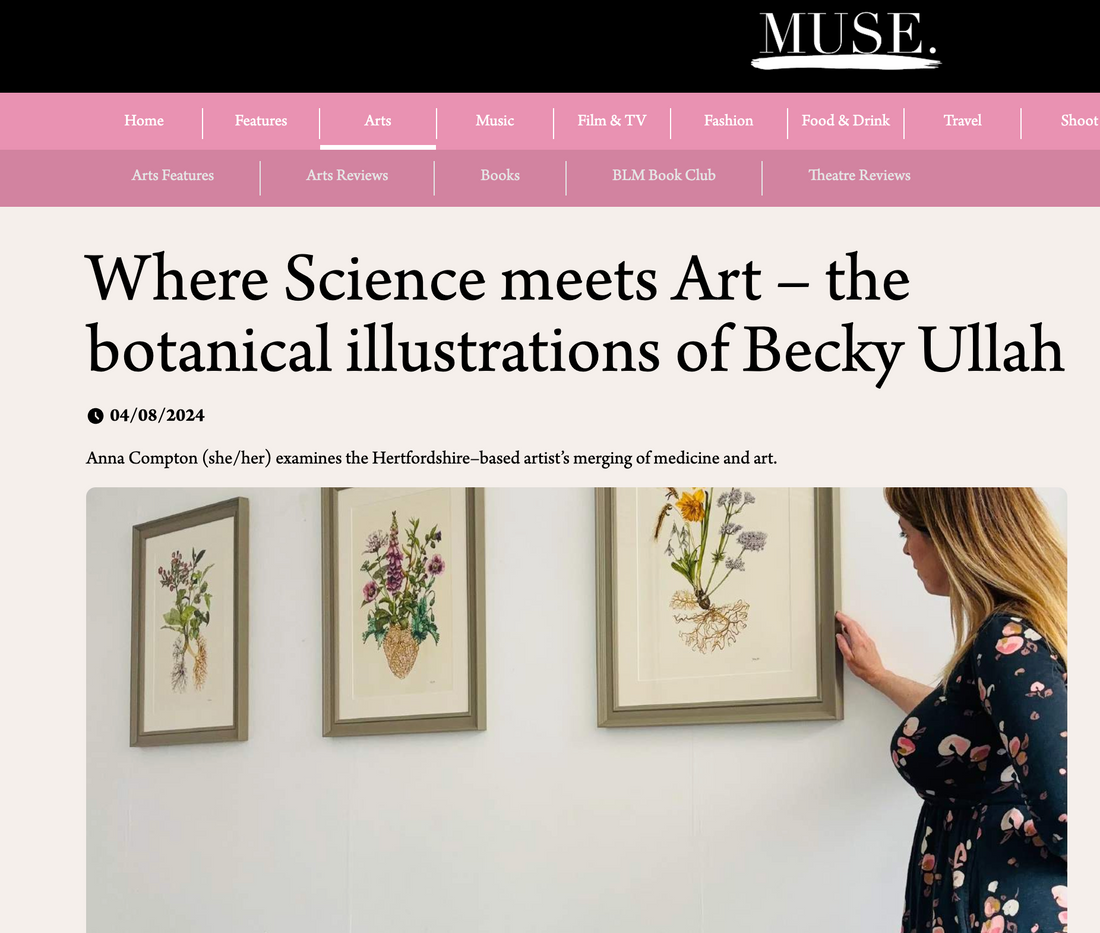Click the article's gallery photo
1100x933 pixels.
point(576,710)
